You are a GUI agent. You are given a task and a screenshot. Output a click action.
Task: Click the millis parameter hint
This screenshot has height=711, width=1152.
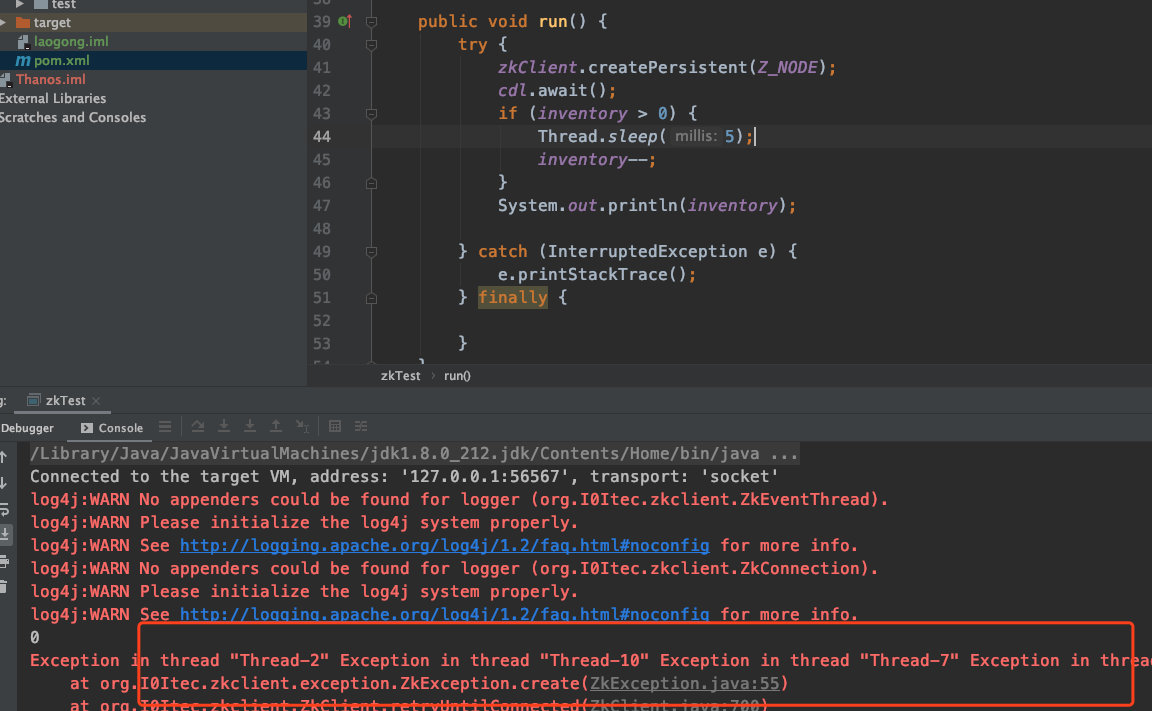(695, 136)
